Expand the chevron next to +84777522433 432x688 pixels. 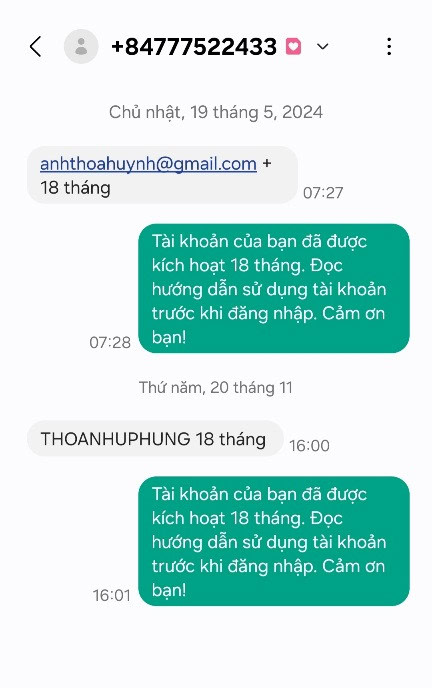(323, 46)
